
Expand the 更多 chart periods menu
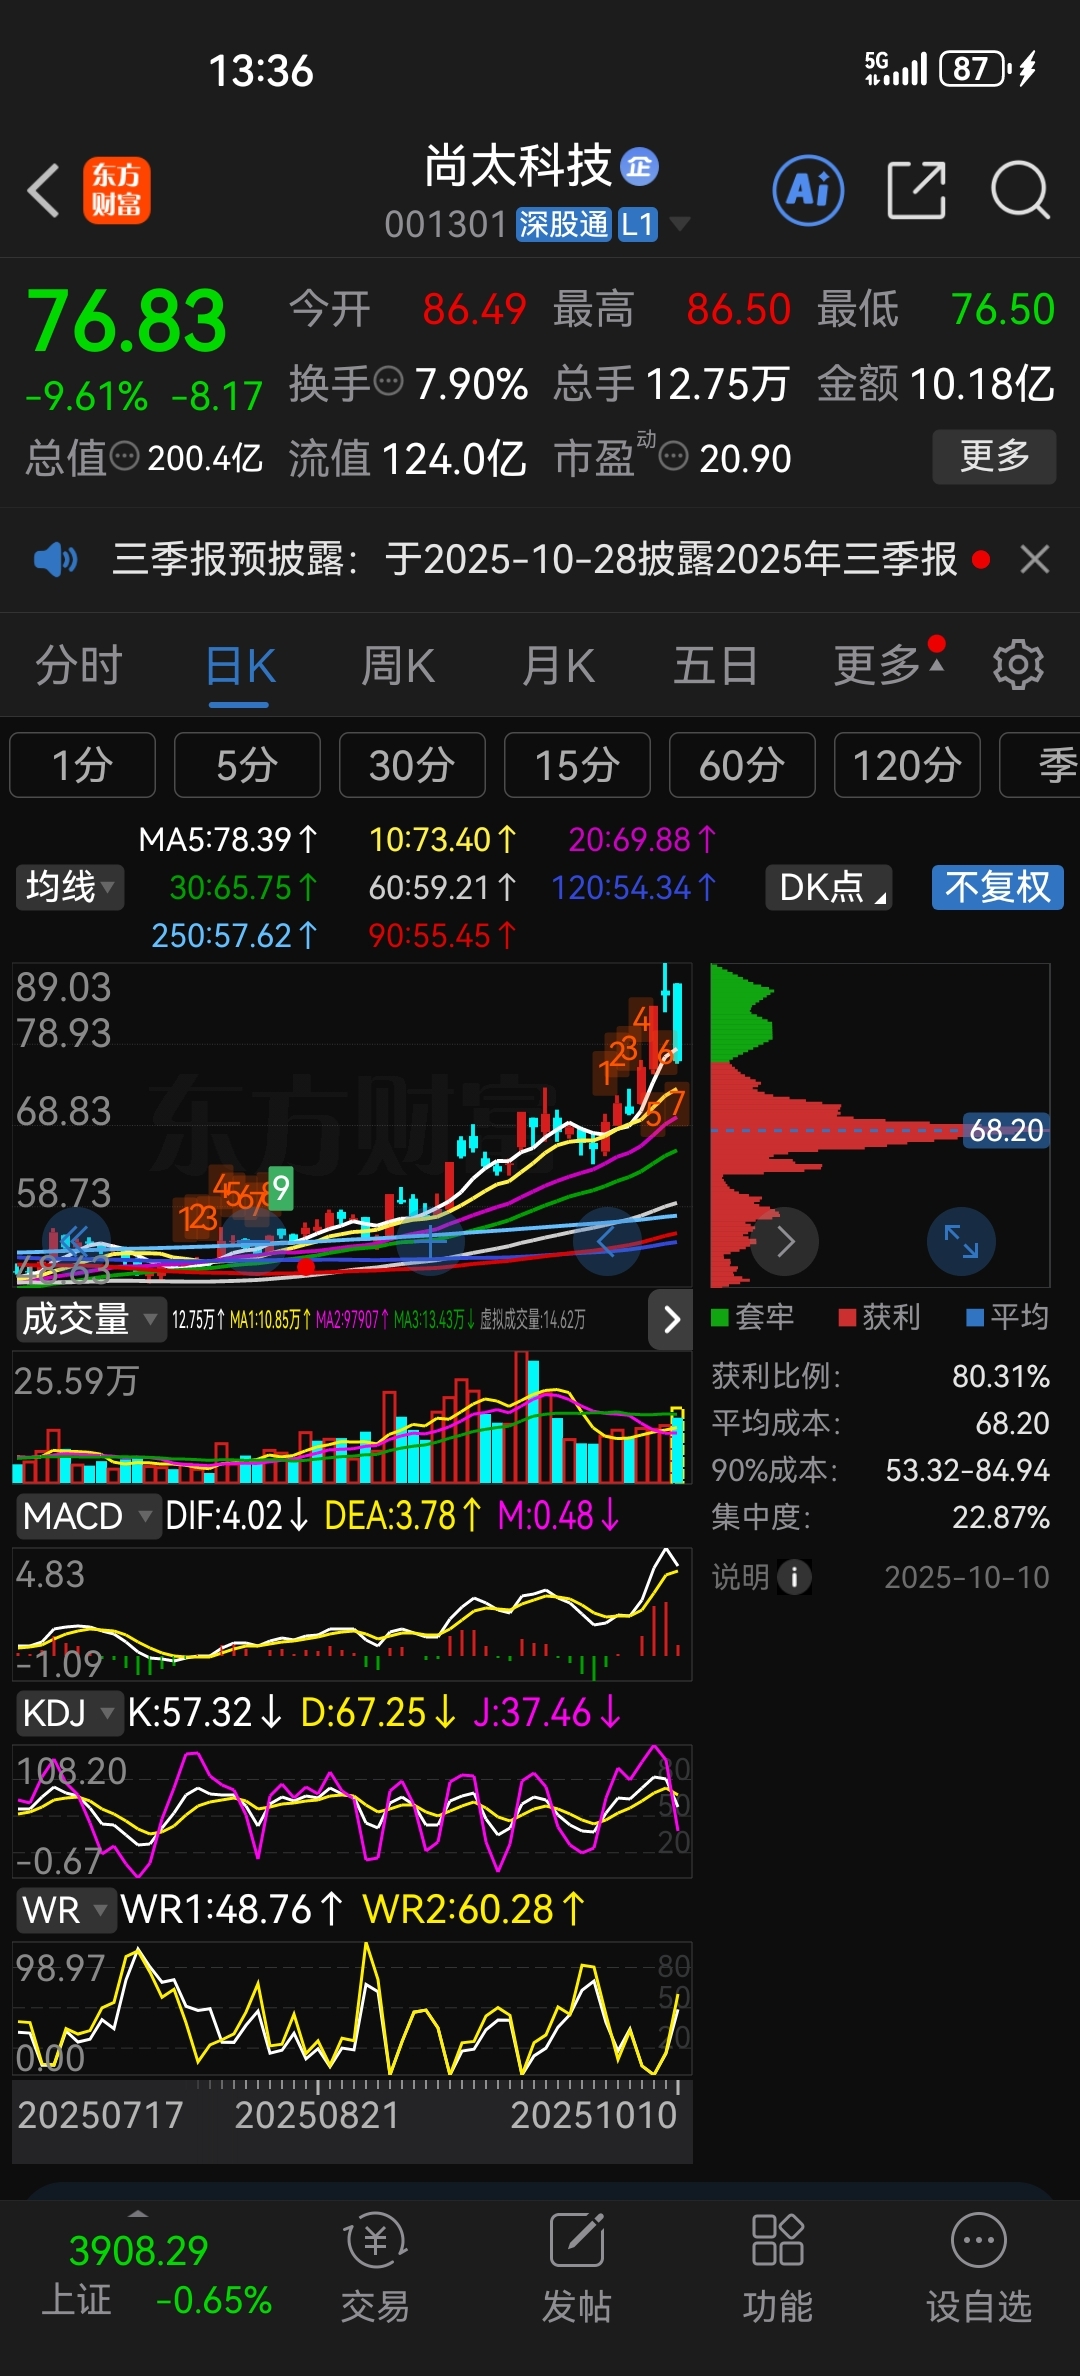(889, 665)
